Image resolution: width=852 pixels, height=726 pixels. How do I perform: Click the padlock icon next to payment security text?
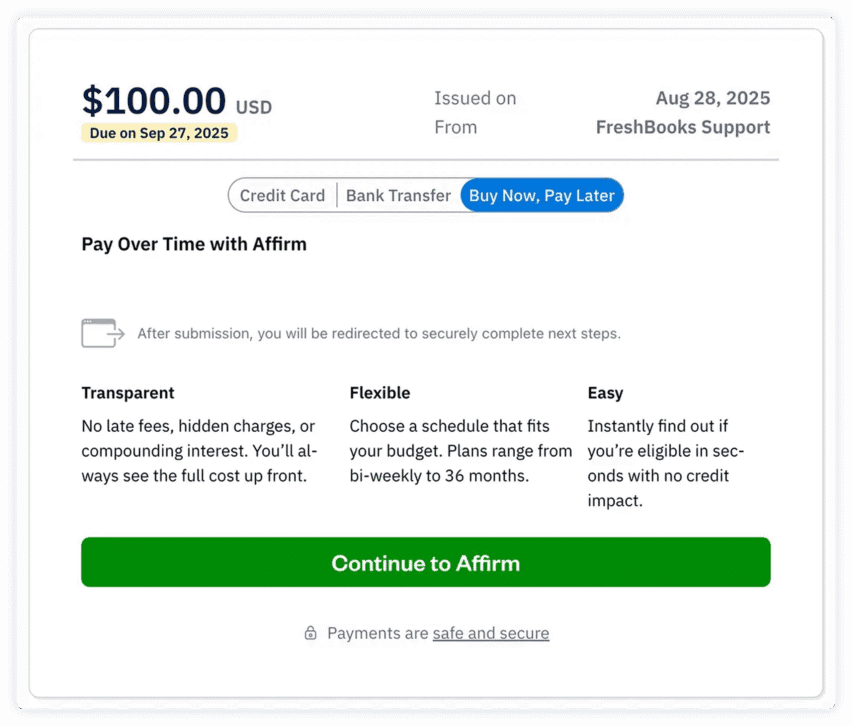tap(311, 633)
